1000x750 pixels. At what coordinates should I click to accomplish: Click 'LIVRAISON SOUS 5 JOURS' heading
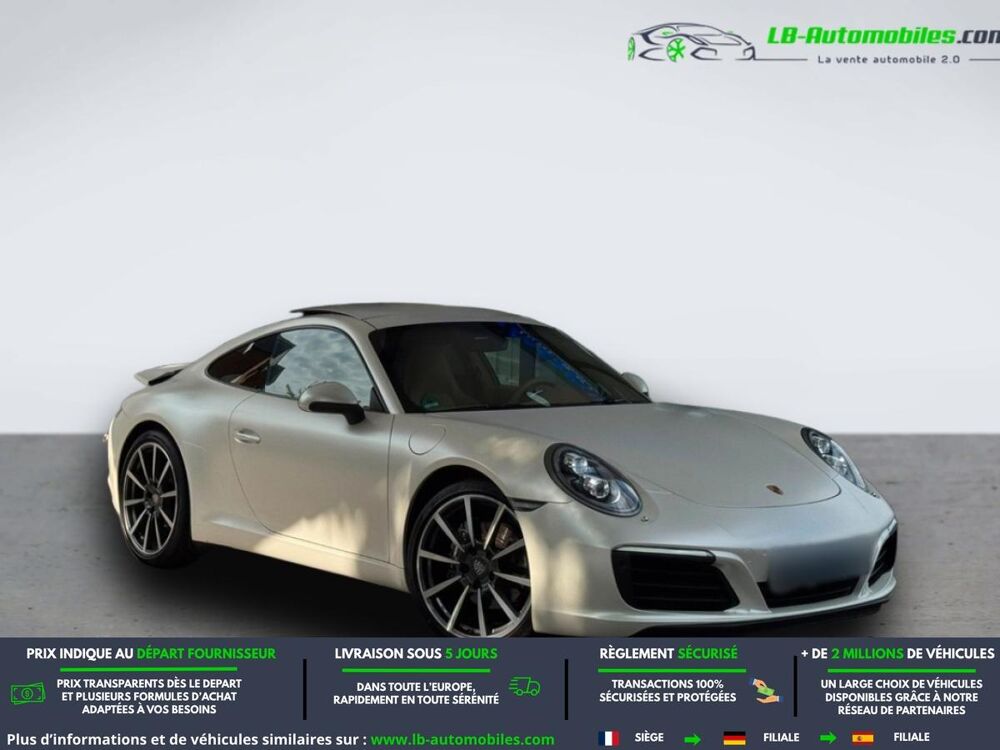tap(416, 654)
